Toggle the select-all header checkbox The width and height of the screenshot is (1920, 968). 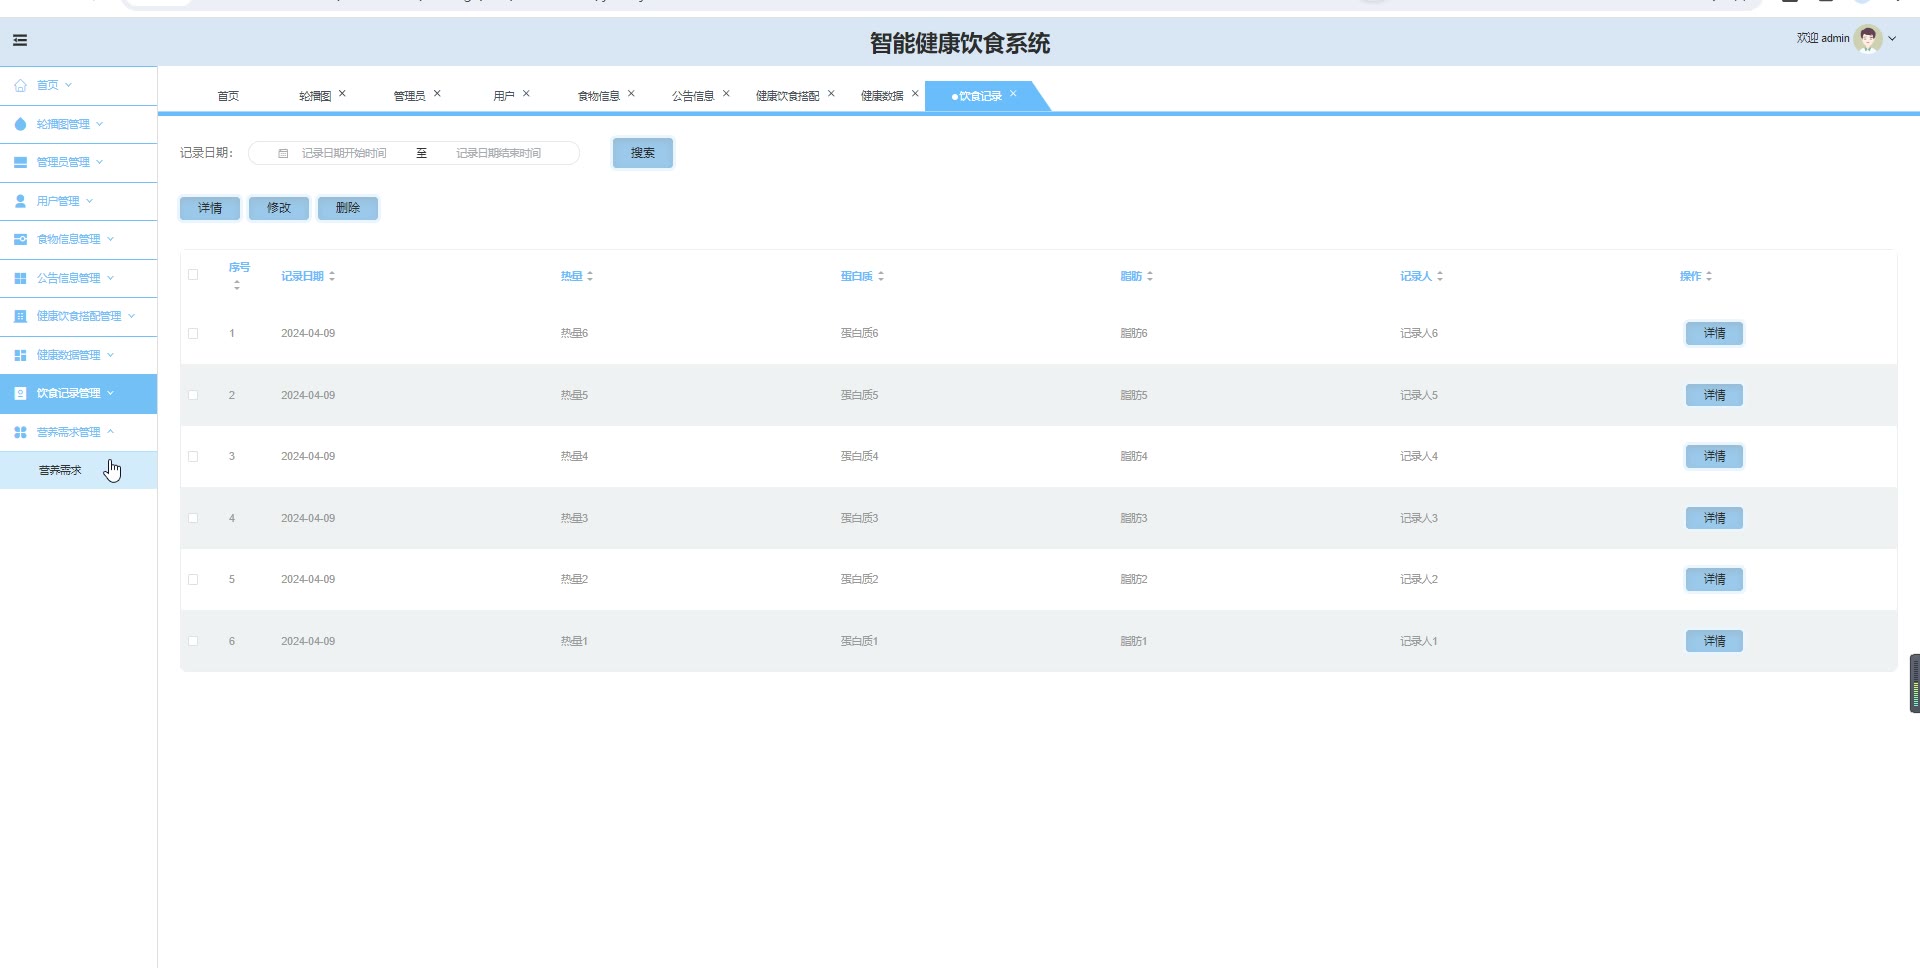pyautogui.click(x=193, y=275)
